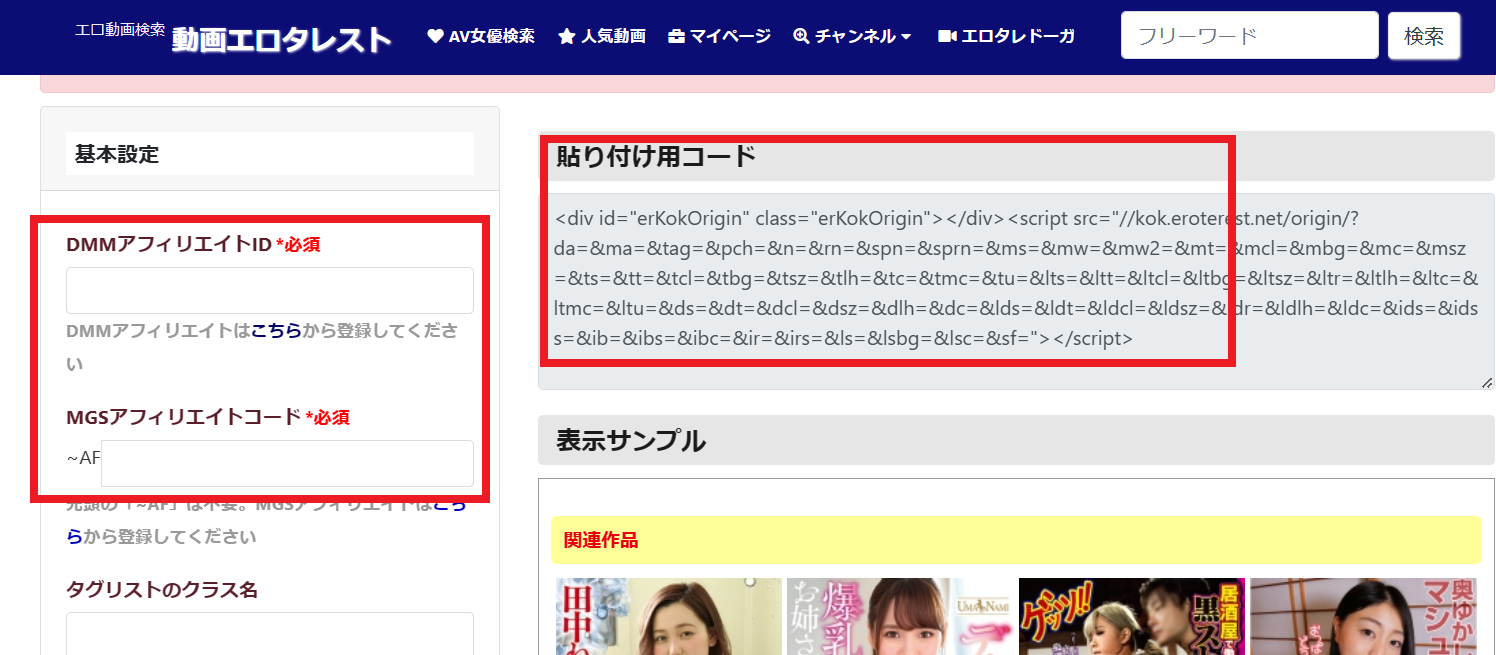Select the DMMアフィリエイトID input field
The width and height of the screenshot is (1496, 655).
(269, 291)
